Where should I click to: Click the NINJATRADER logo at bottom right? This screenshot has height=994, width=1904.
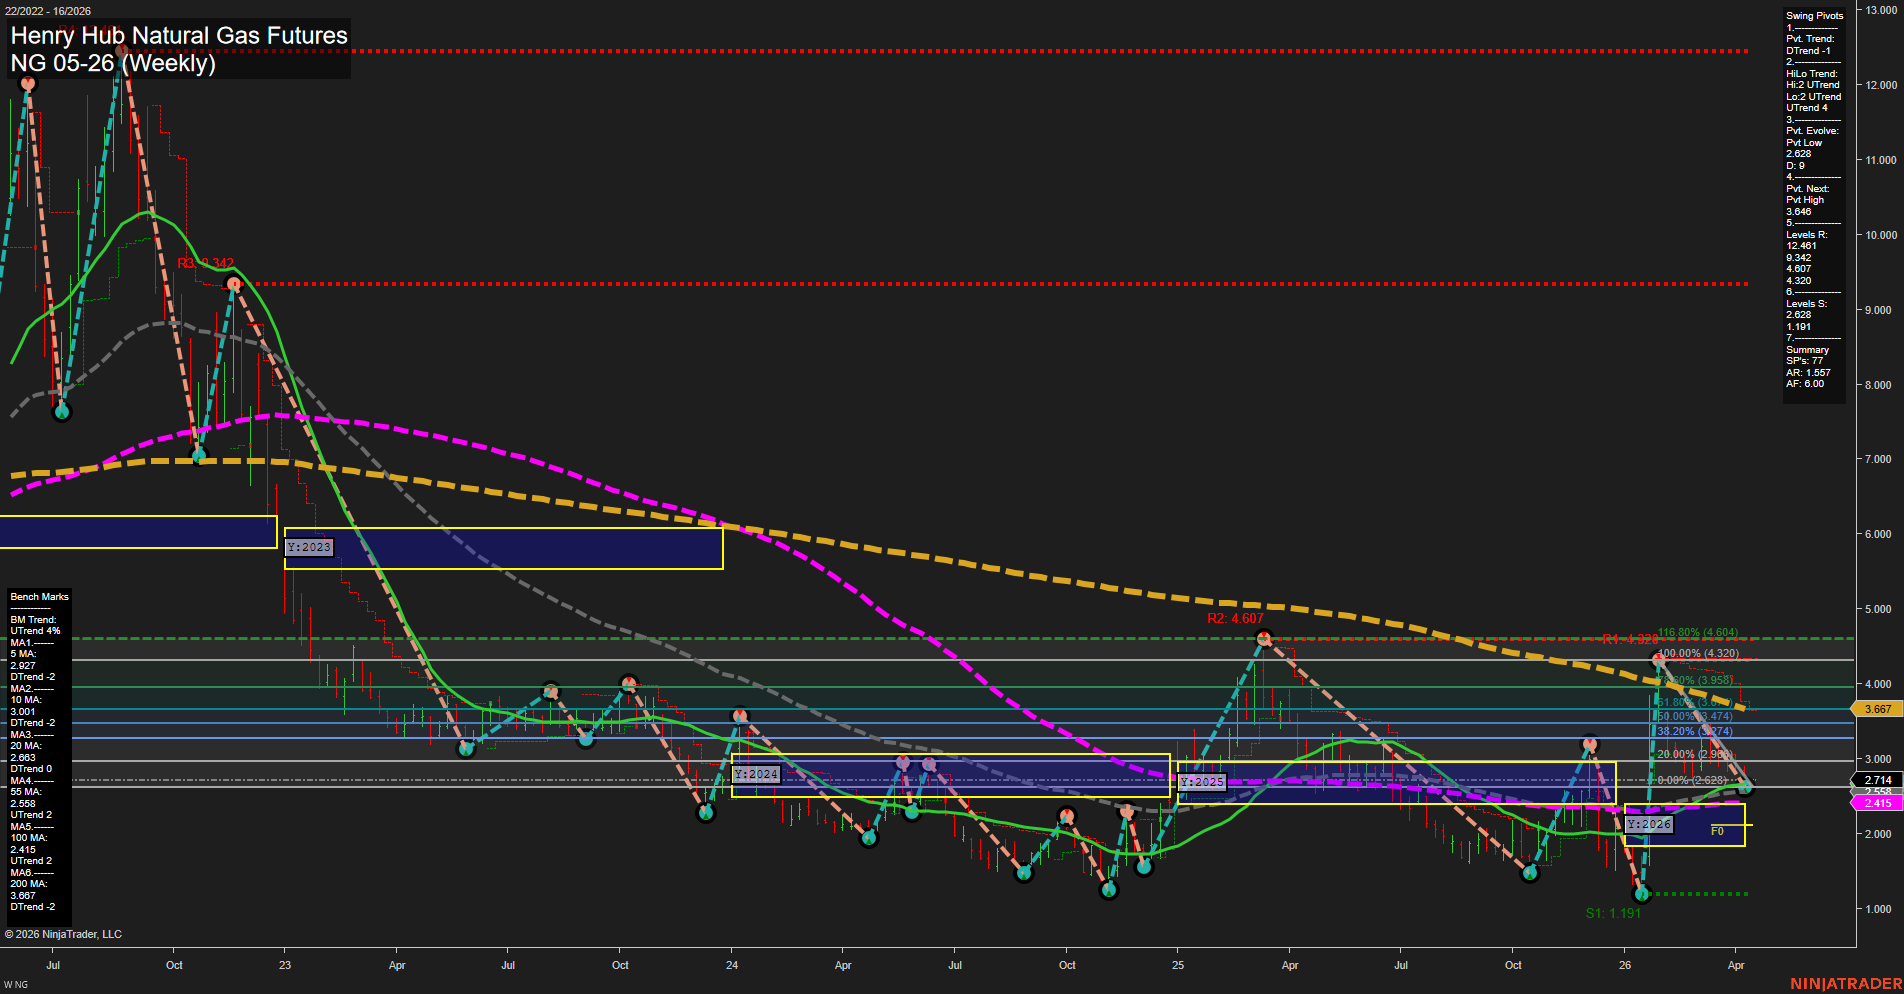coord(1849,982)
